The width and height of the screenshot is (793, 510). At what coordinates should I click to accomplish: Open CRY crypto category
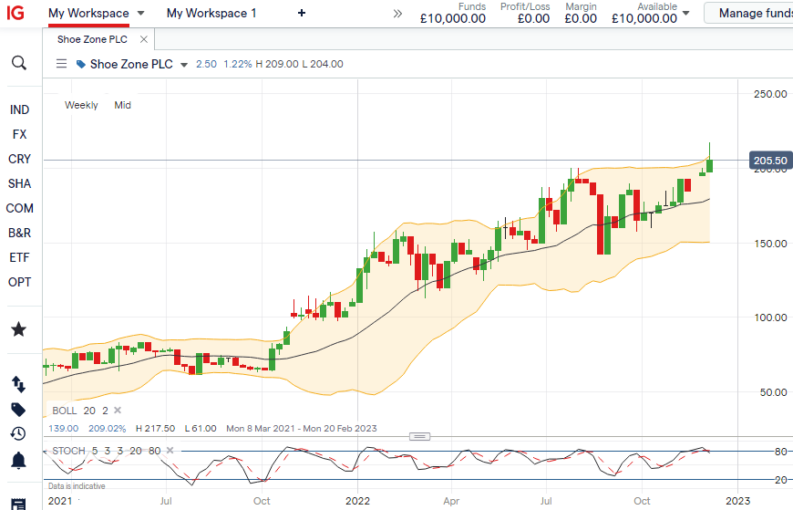19,159
